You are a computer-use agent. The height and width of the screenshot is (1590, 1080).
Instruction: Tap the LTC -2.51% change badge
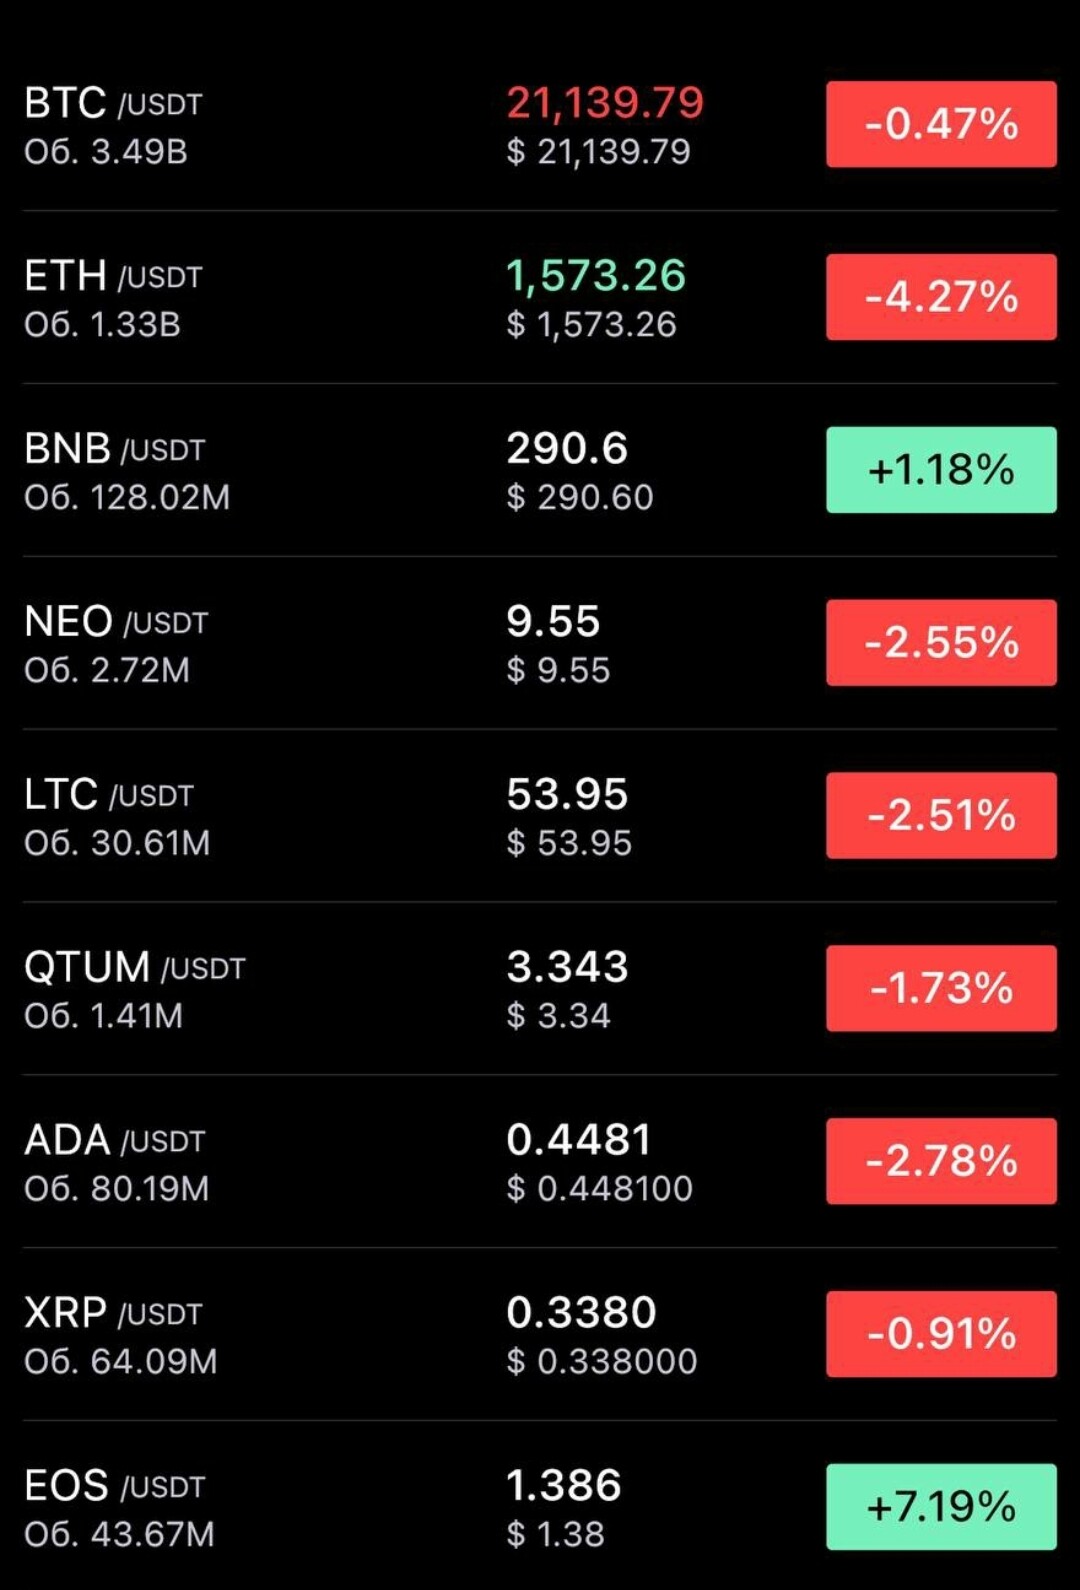(x=941, y=815)
